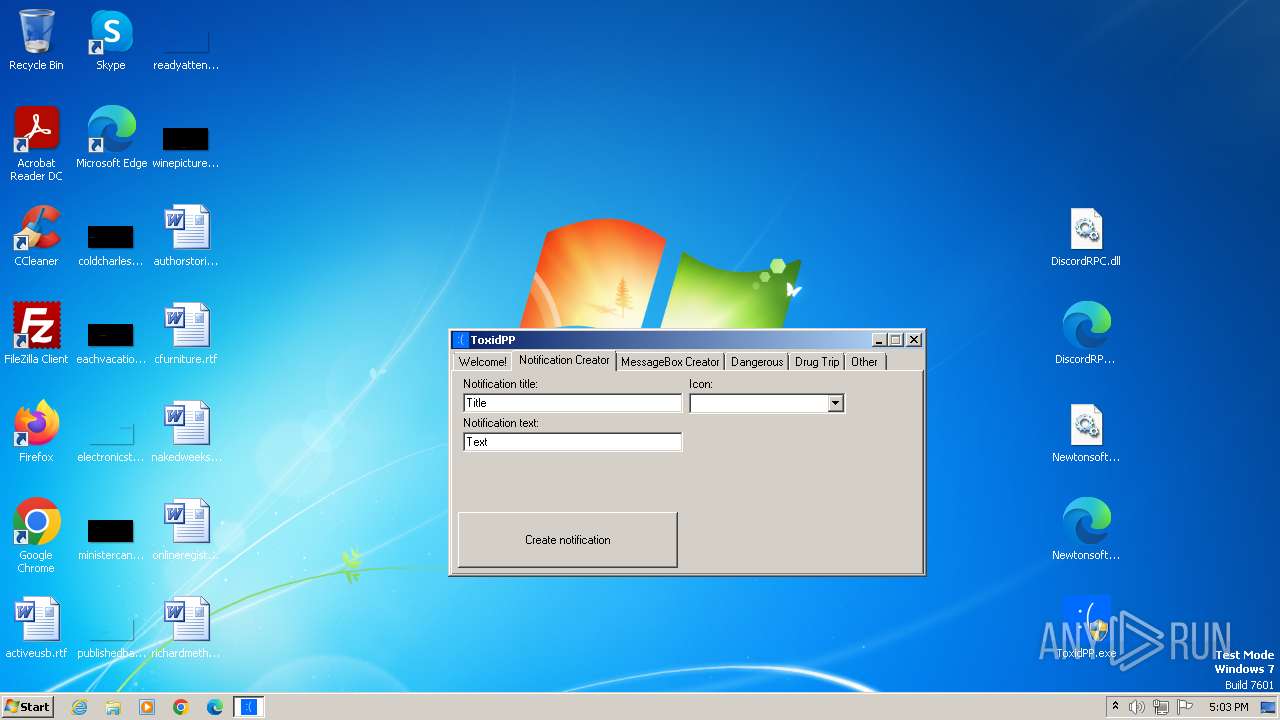This screenshot has width=1280, height=720.
Task: Open the volume control tray icon
Action: click(x=1137, y=707)
